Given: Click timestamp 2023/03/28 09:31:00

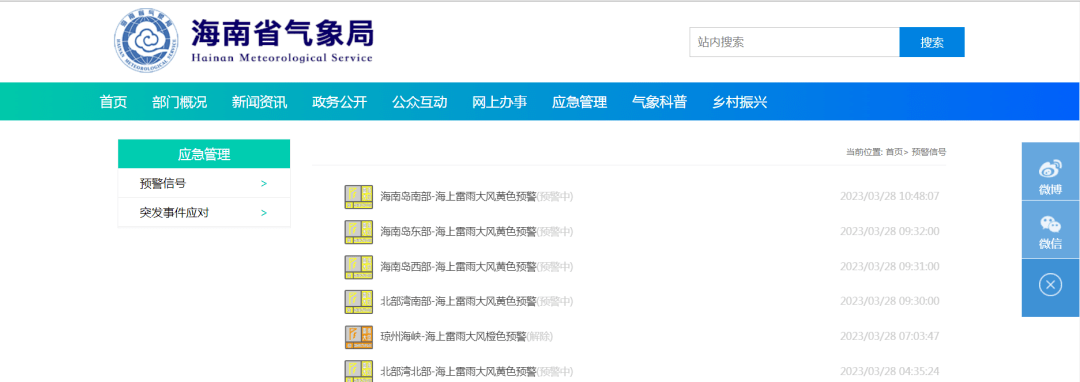Looking at the screenshot, I should coord(889,267).
